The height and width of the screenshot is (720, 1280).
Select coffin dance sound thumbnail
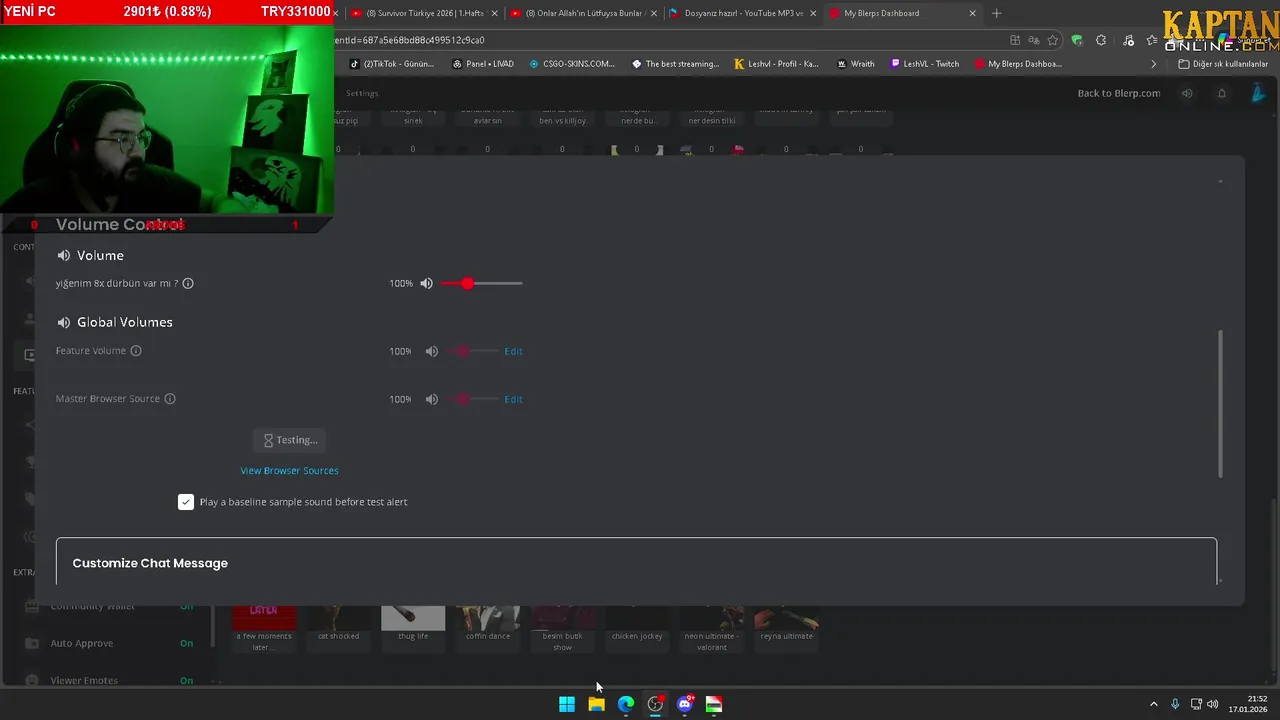pos(487,618)
